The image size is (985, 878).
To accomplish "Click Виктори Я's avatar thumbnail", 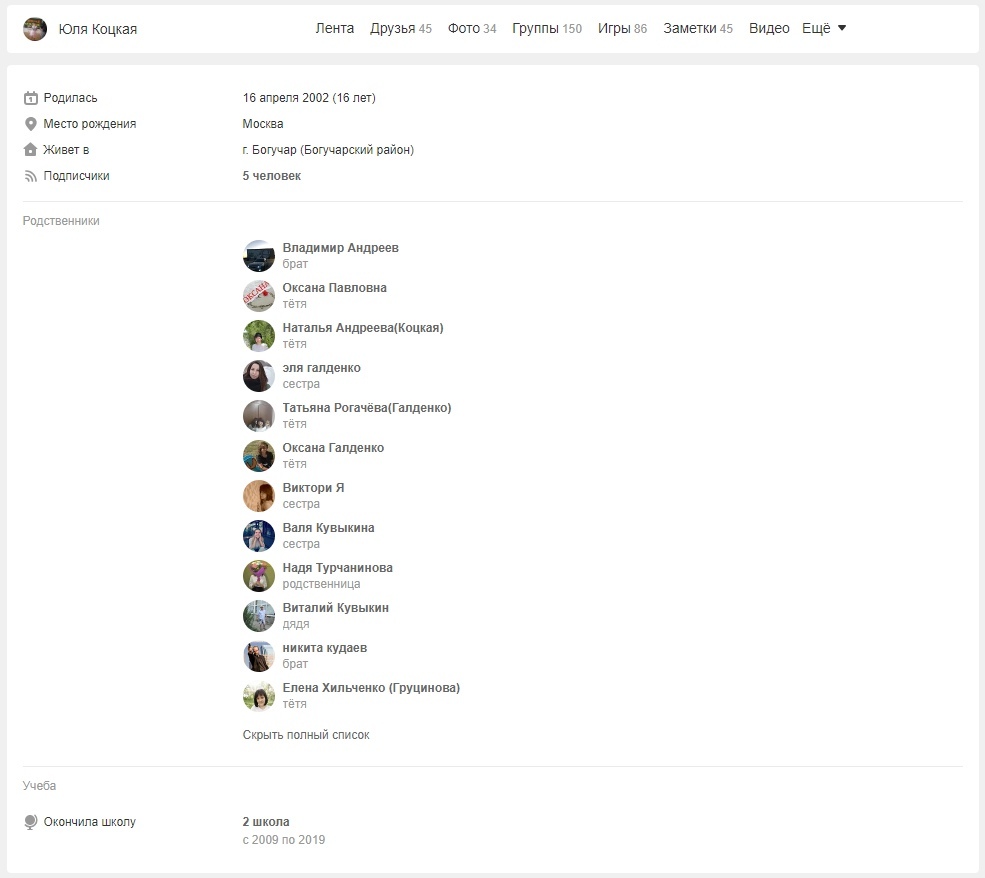I will (x=259, y=496).
